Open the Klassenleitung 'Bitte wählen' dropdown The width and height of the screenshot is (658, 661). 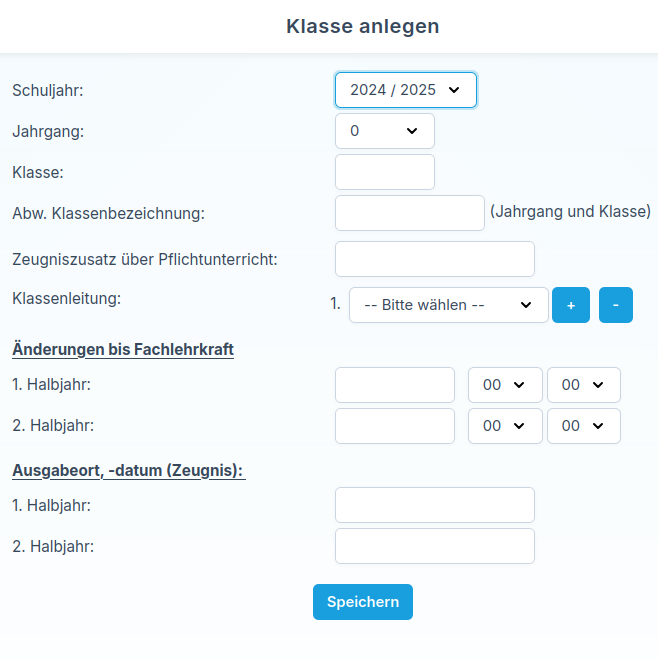[x=448, y=305]
